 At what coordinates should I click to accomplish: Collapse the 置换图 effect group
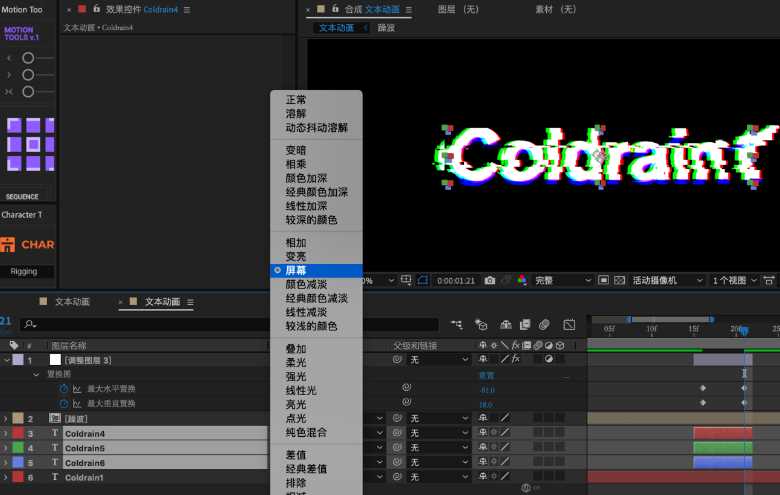pyautogui.click(x=36, y=374)
